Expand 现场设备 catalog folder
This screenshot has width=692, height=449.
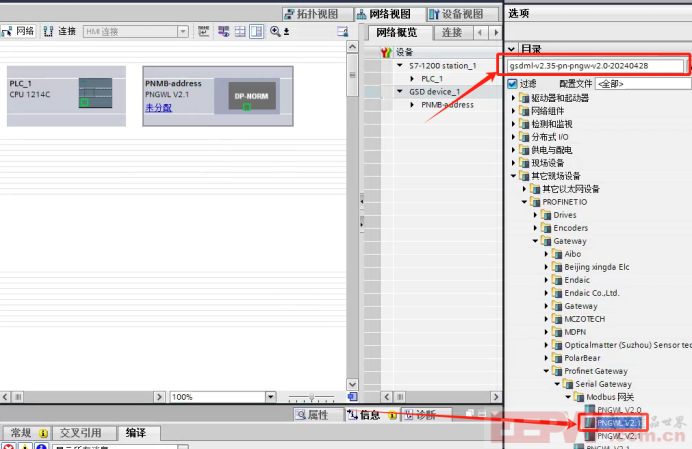(x=513, y=163)
